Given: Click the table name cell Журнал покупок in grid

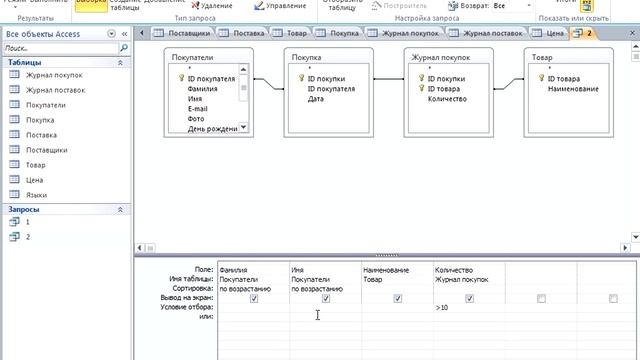Looking at the screenshot, I should [469, 280].
